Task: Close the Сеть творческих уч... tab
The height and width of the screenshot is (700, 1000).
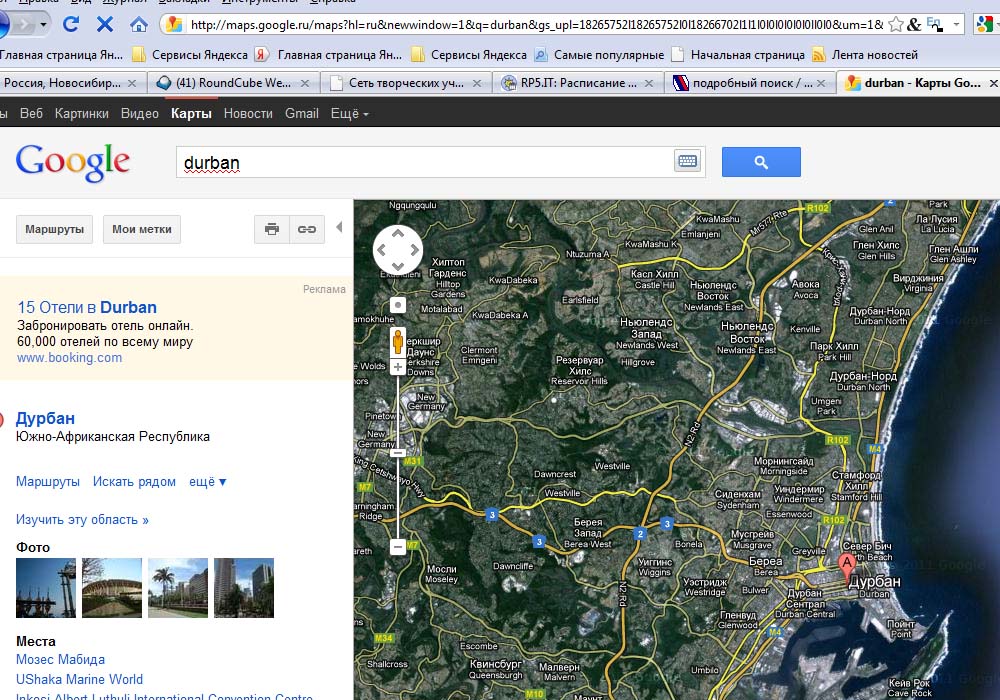Action: (476, 83)
